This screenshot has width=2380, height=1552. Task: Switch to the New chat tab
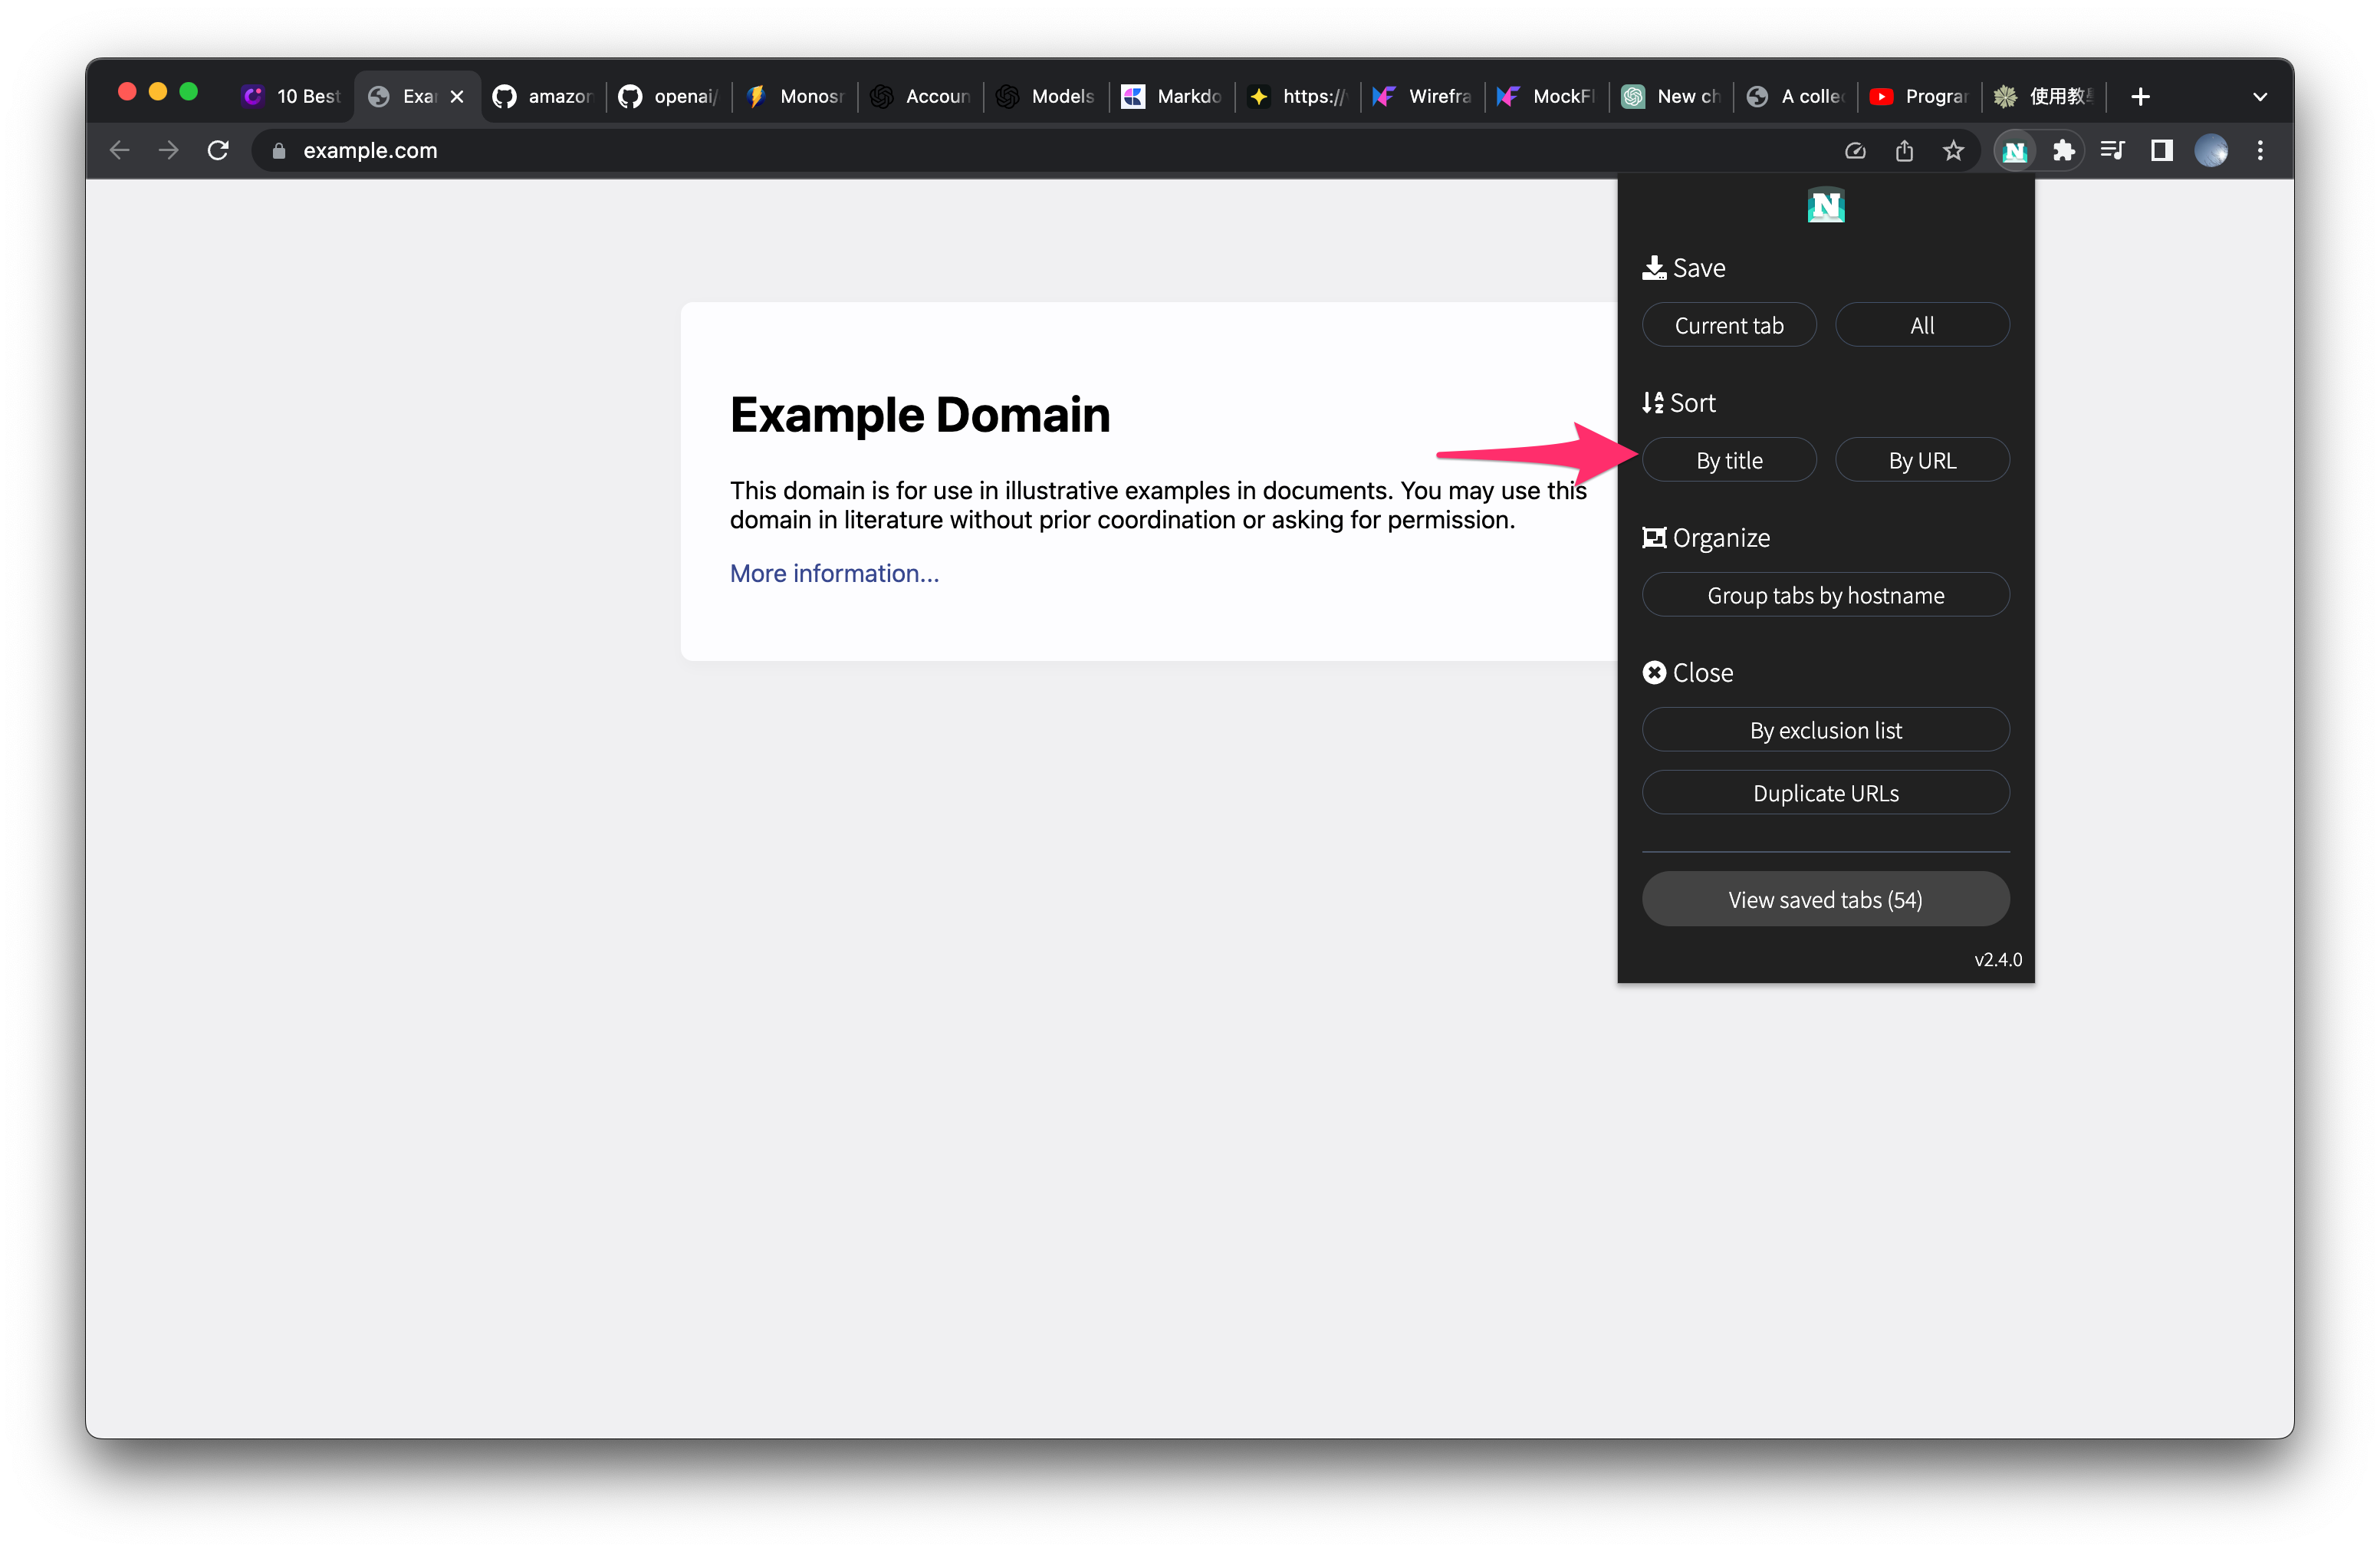(1672, 96)
